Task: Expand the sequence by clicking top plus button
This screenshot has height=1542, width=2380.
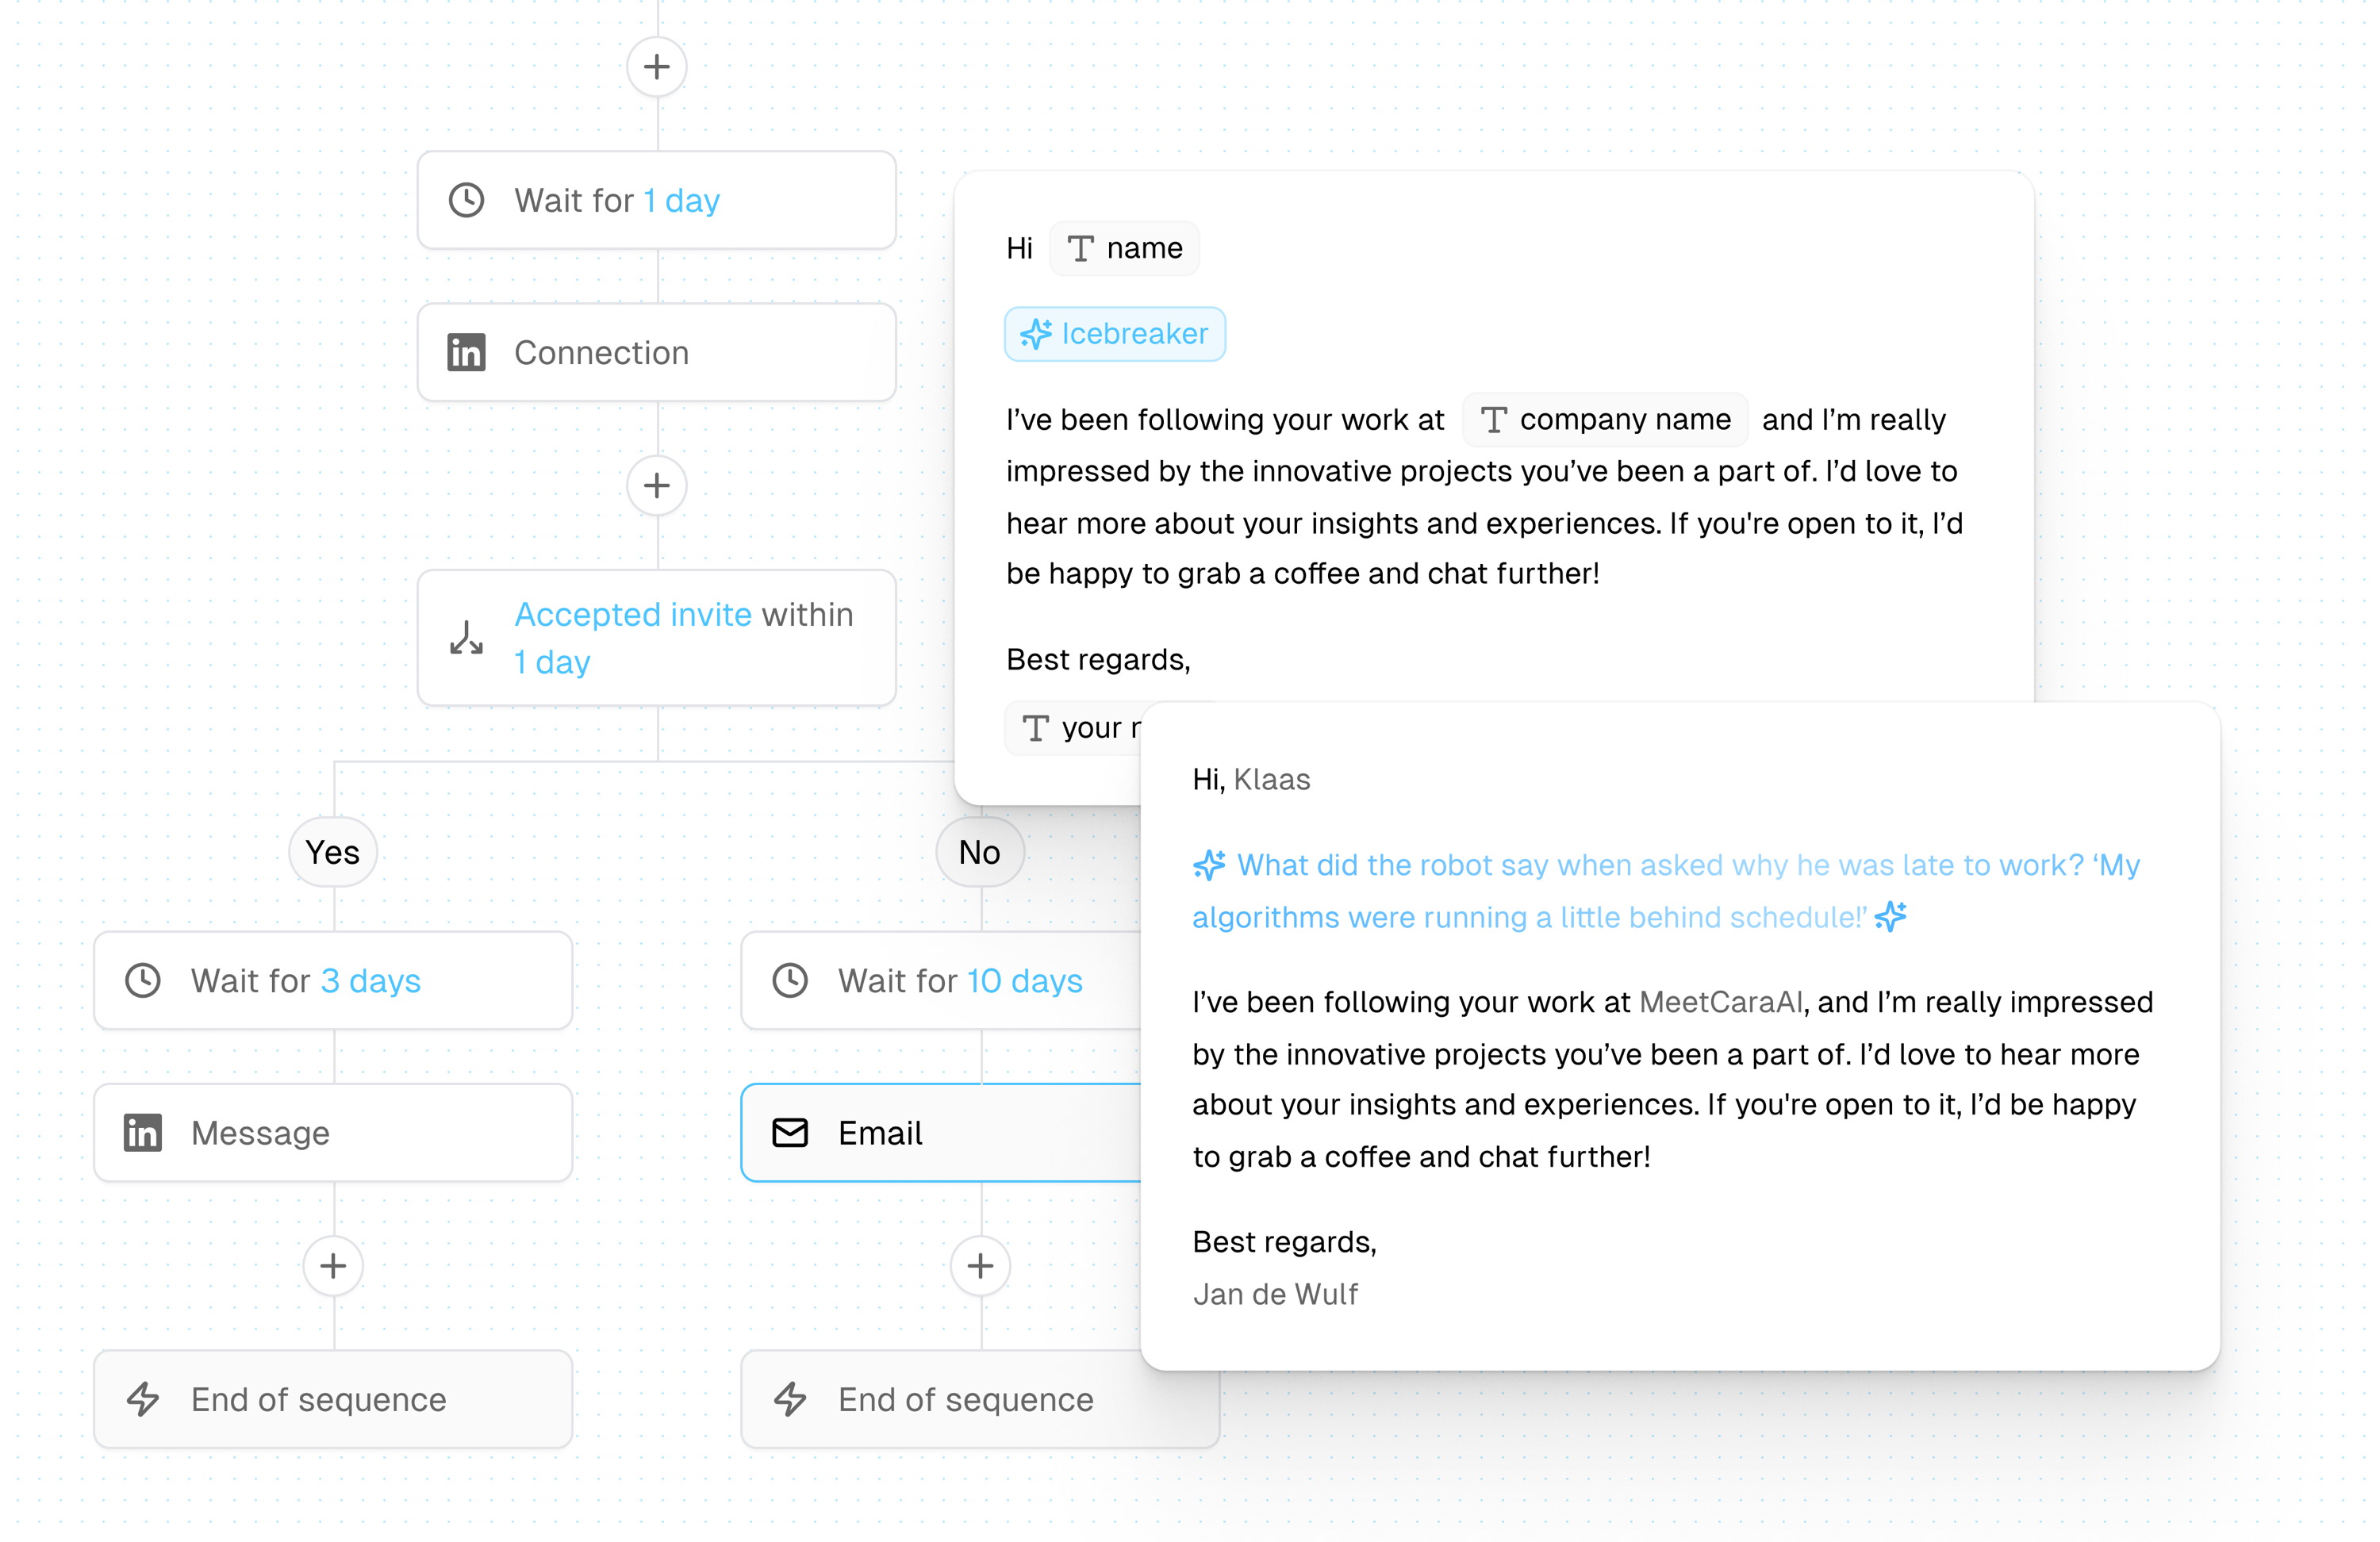Action: coord(656,66)
